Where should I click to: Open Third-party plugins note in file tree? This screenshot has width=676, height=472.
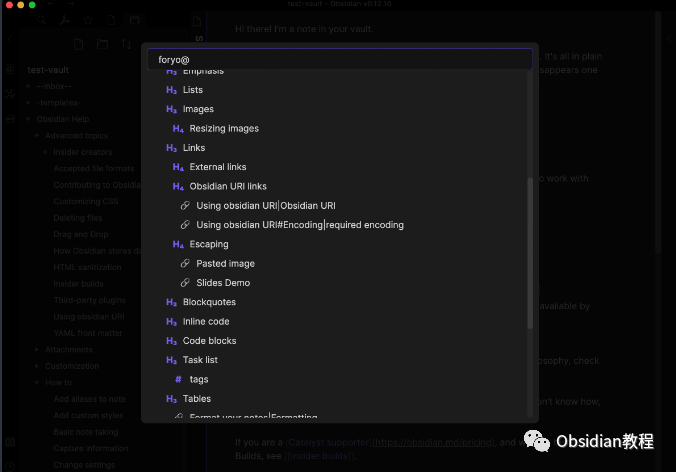point(90,300)
